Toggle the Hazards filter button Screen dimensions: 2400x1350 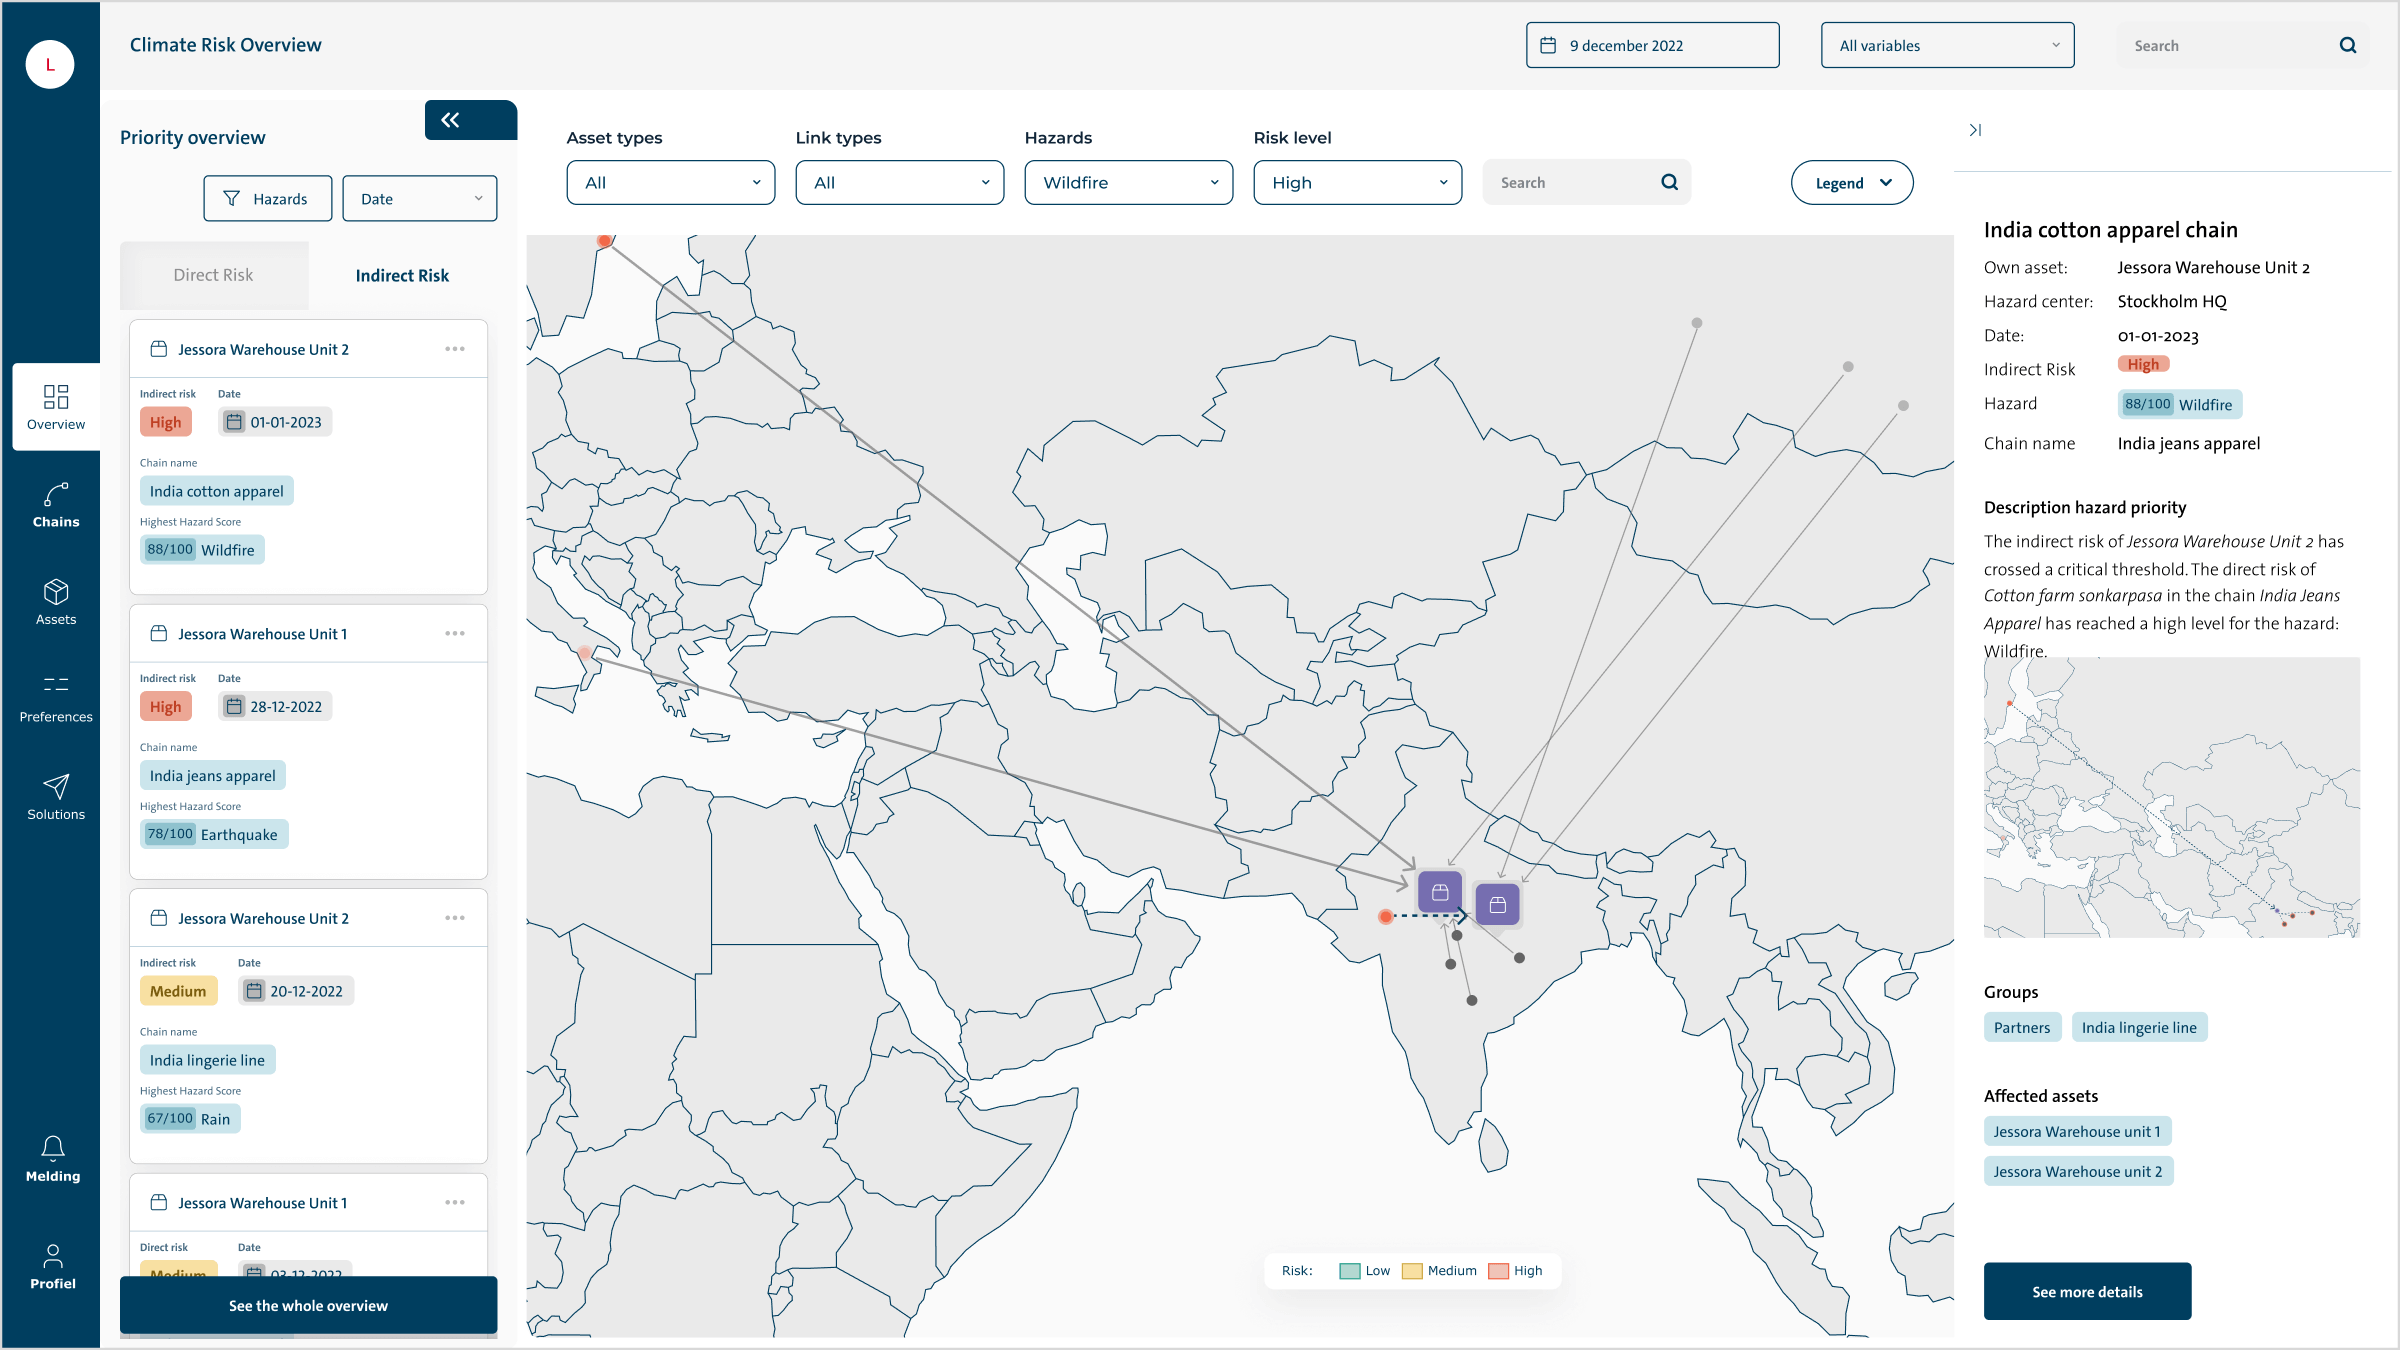[x=267, y=198]
